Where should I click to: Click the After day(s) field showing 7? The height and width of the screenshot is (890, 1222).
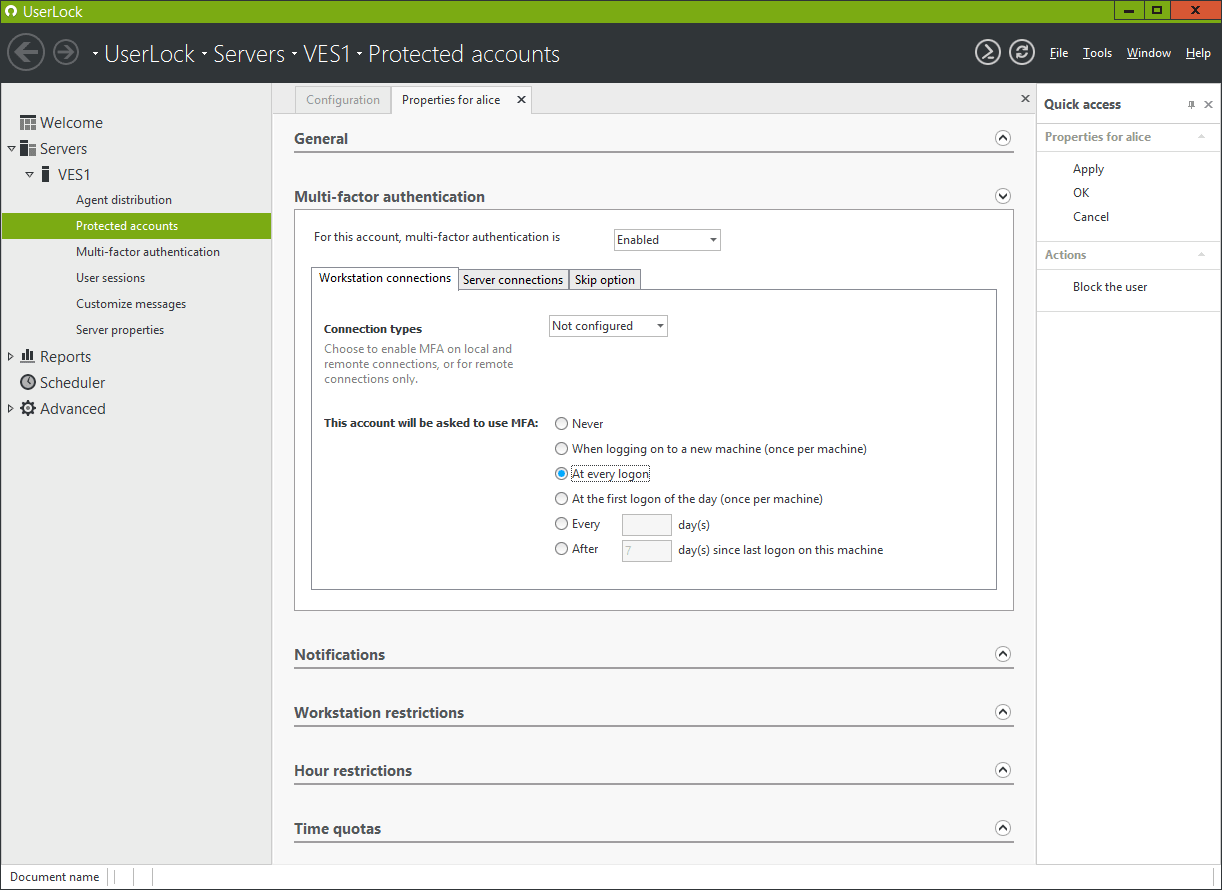point(647,550)
